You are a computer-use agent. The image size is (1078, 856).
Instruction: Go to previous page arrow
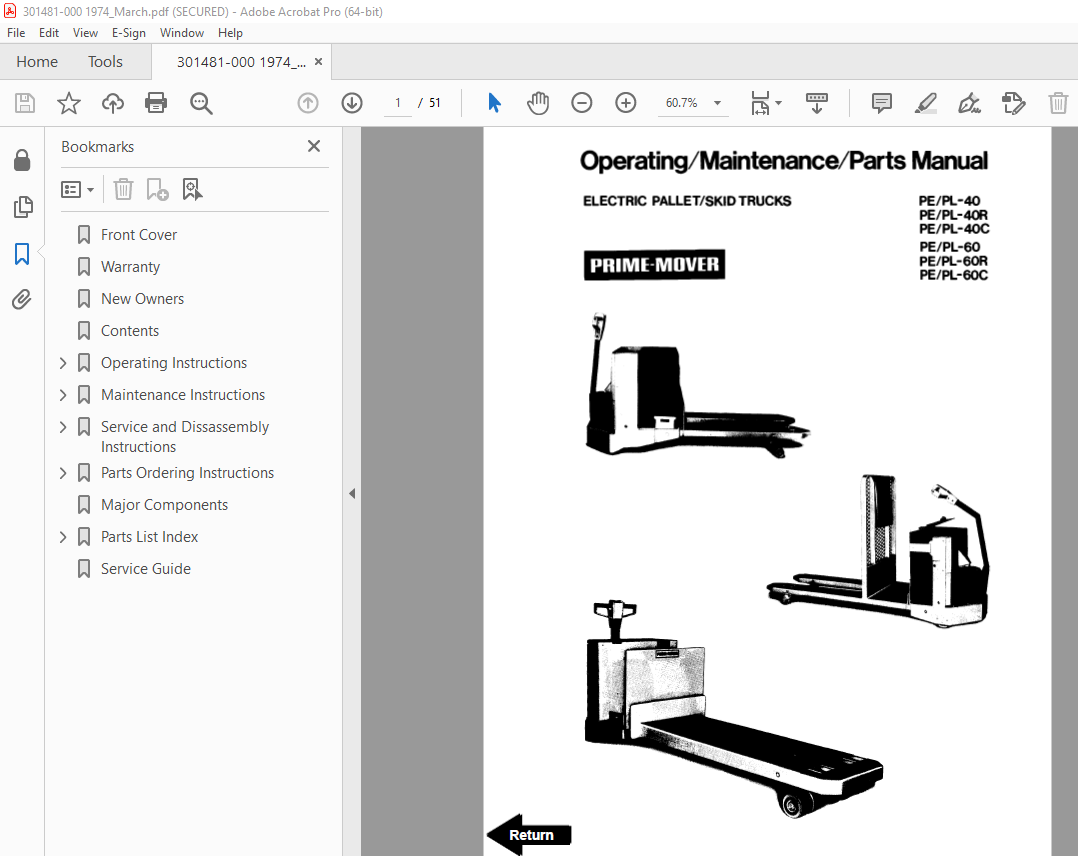point(308,103)
